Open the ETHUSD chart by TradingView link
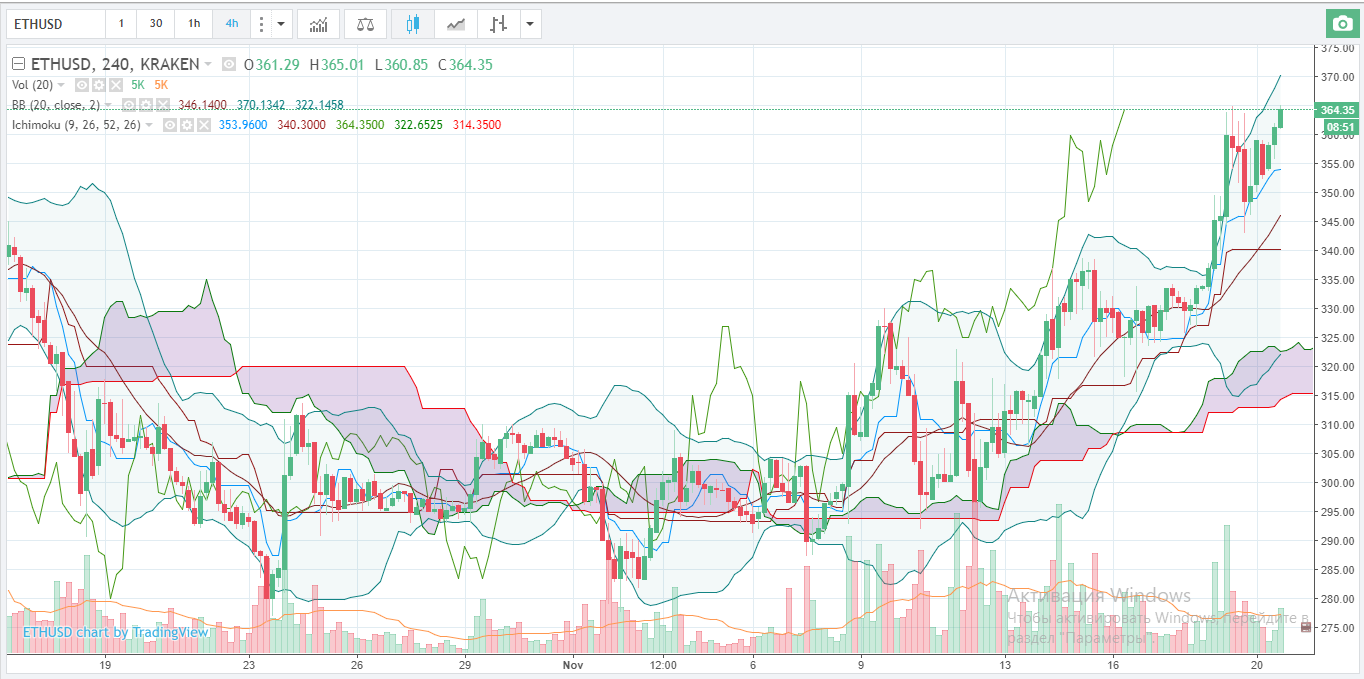Screen dimensions: 1364x679 click(x=115, y=632)
